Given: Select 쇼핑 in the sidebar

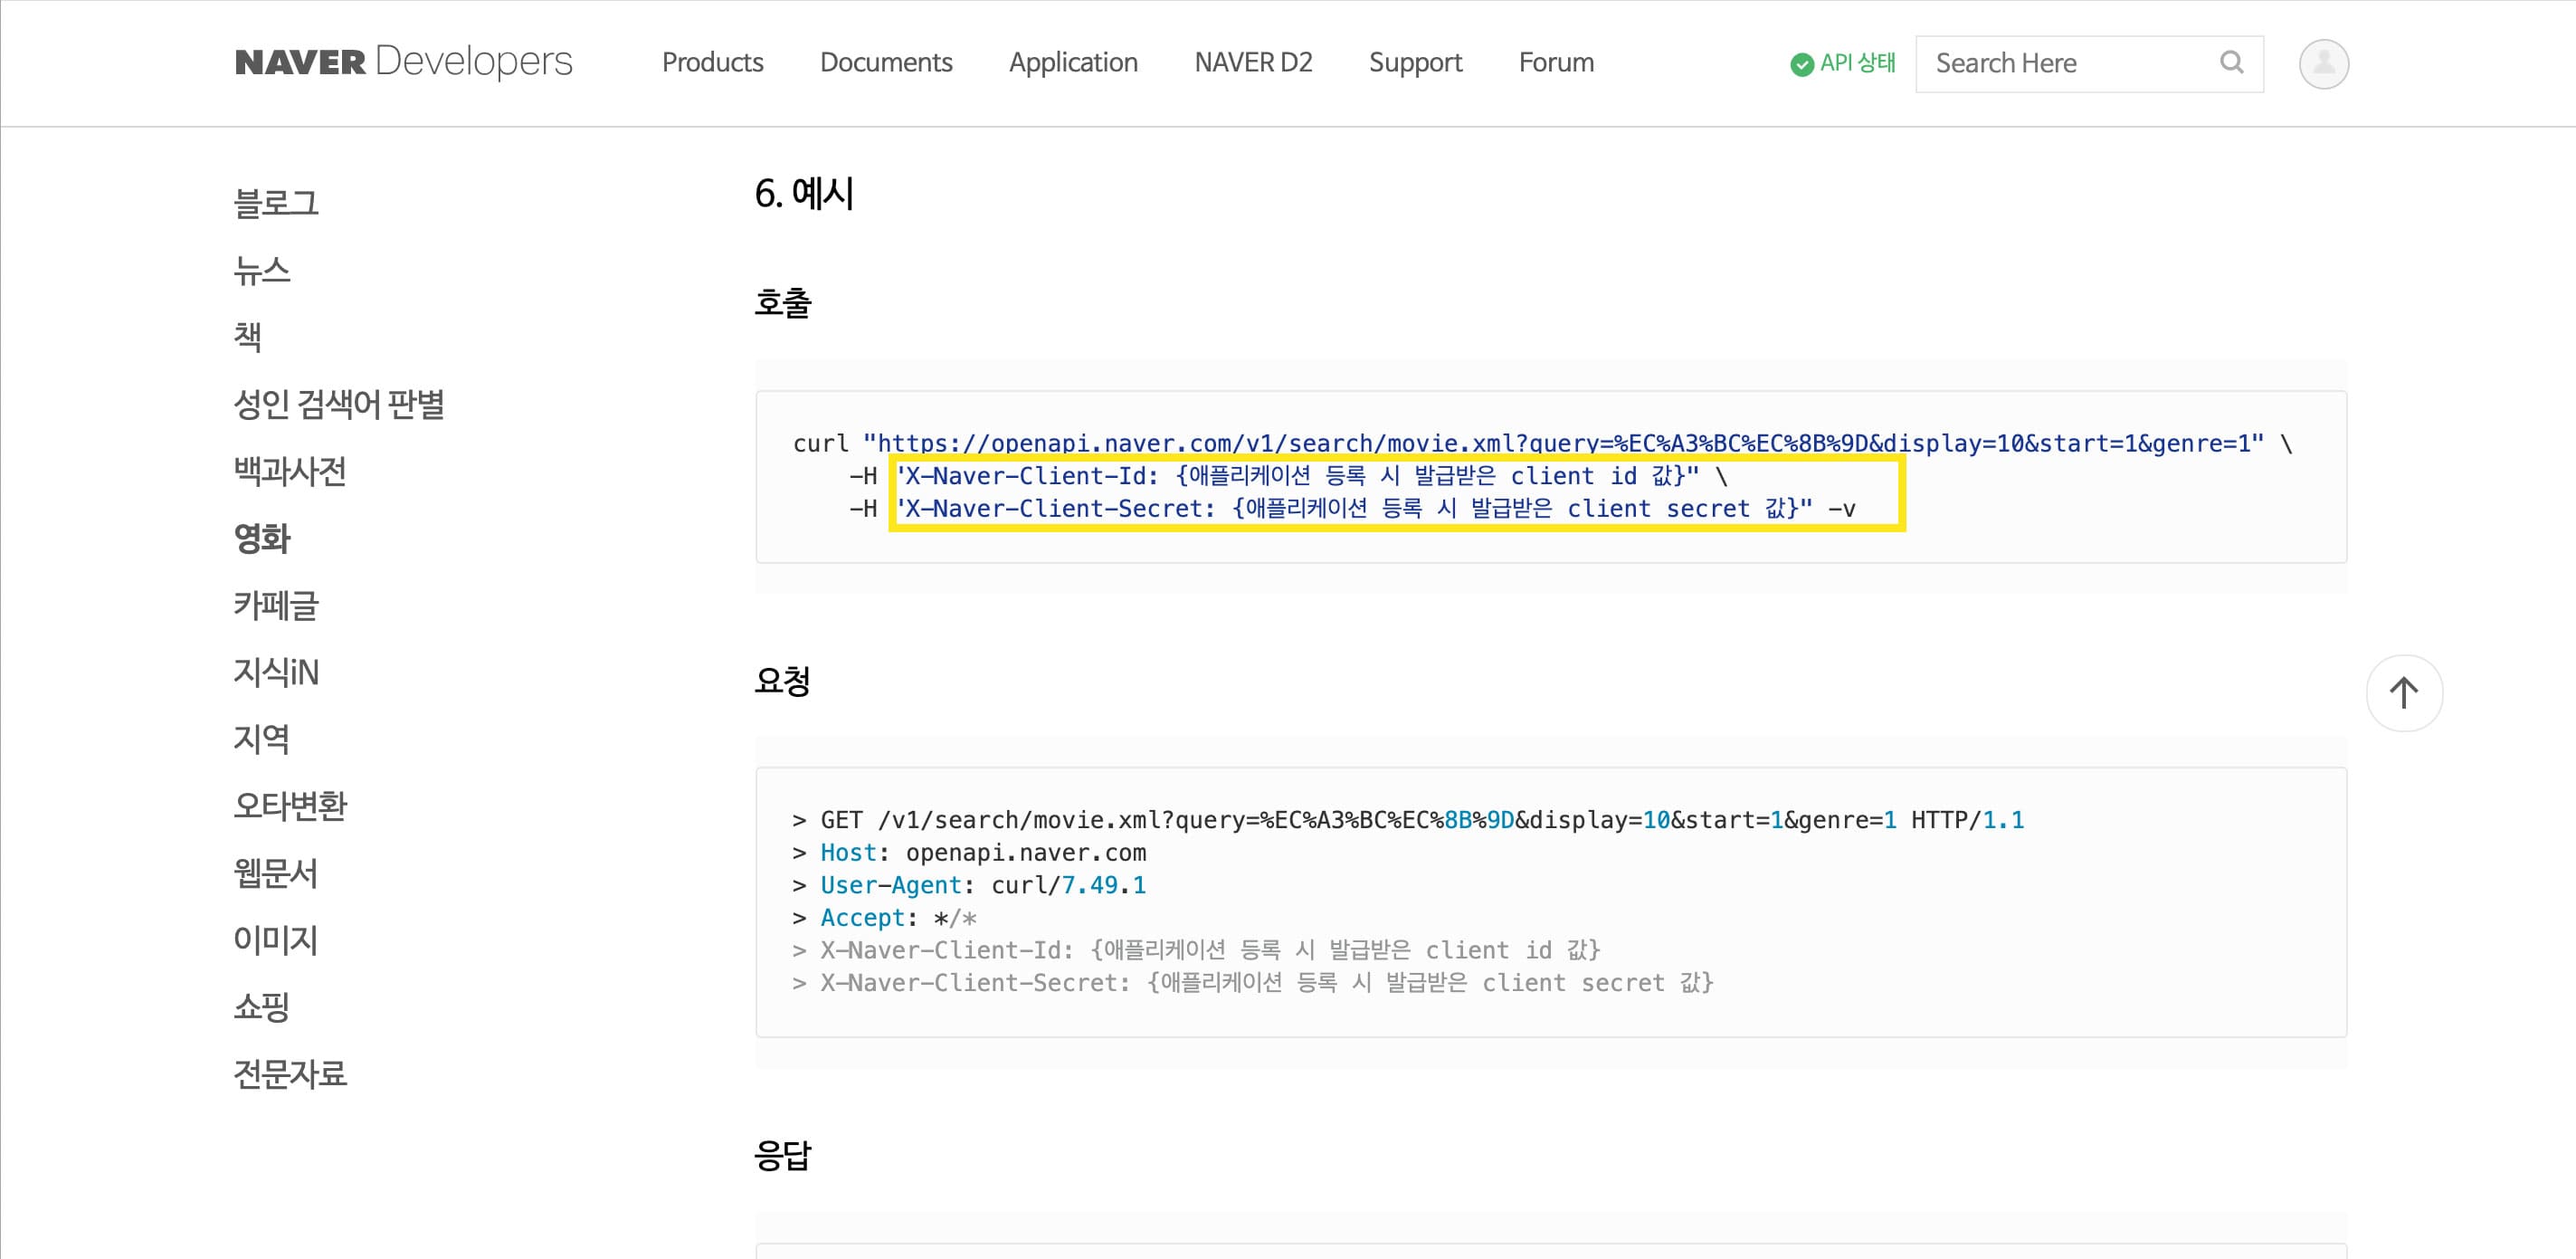Looking at the screenshot, I should coord(261,1006).
